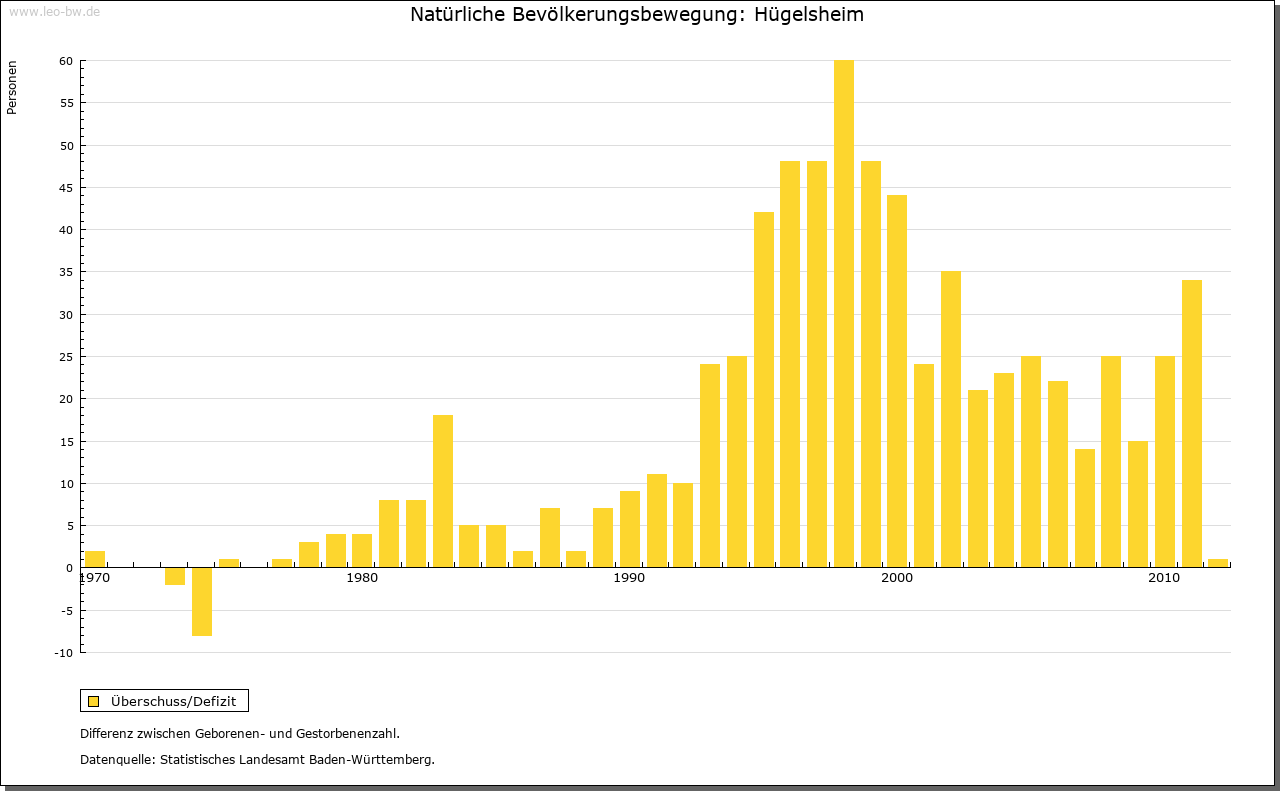Click the Datenquelle Statistisches Landesamt source text
Viewport: 1280px width, 791px height.
pyautogui.click(x=257, y=759)
